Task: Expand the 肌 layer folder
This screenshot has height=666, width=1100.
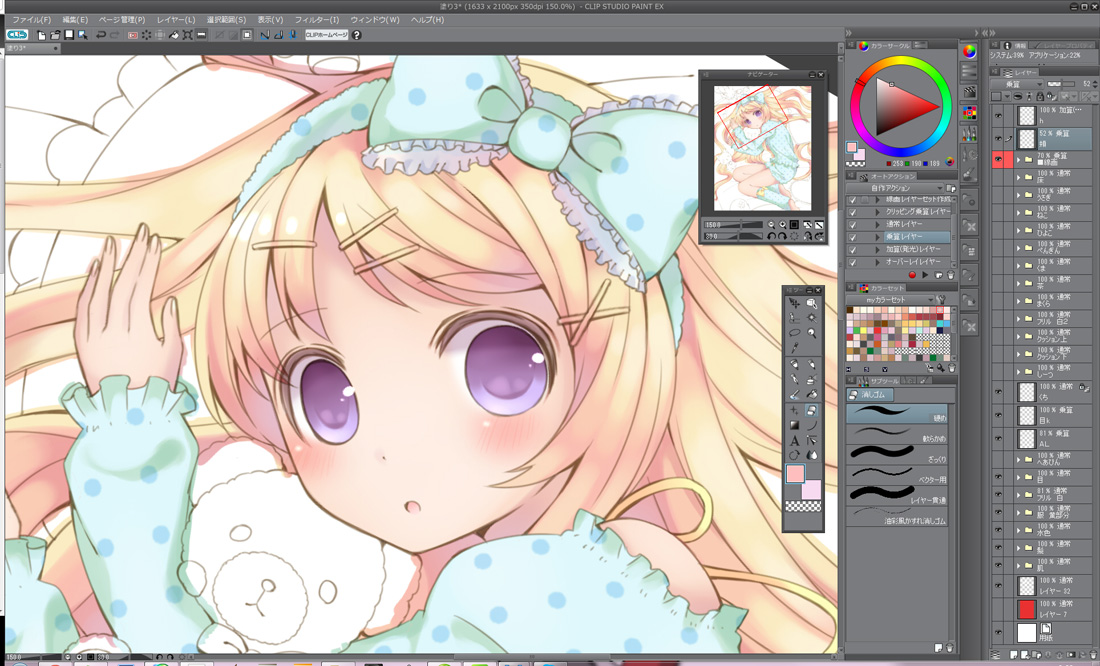Action: click(1018, 565)
